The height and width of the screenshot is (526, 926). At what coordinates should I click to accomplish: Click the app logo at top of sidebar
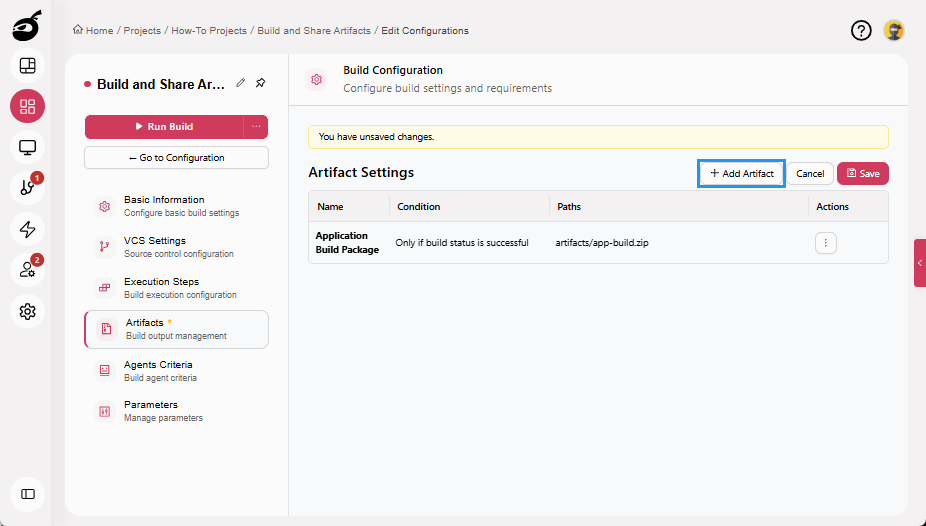point(27,26)
